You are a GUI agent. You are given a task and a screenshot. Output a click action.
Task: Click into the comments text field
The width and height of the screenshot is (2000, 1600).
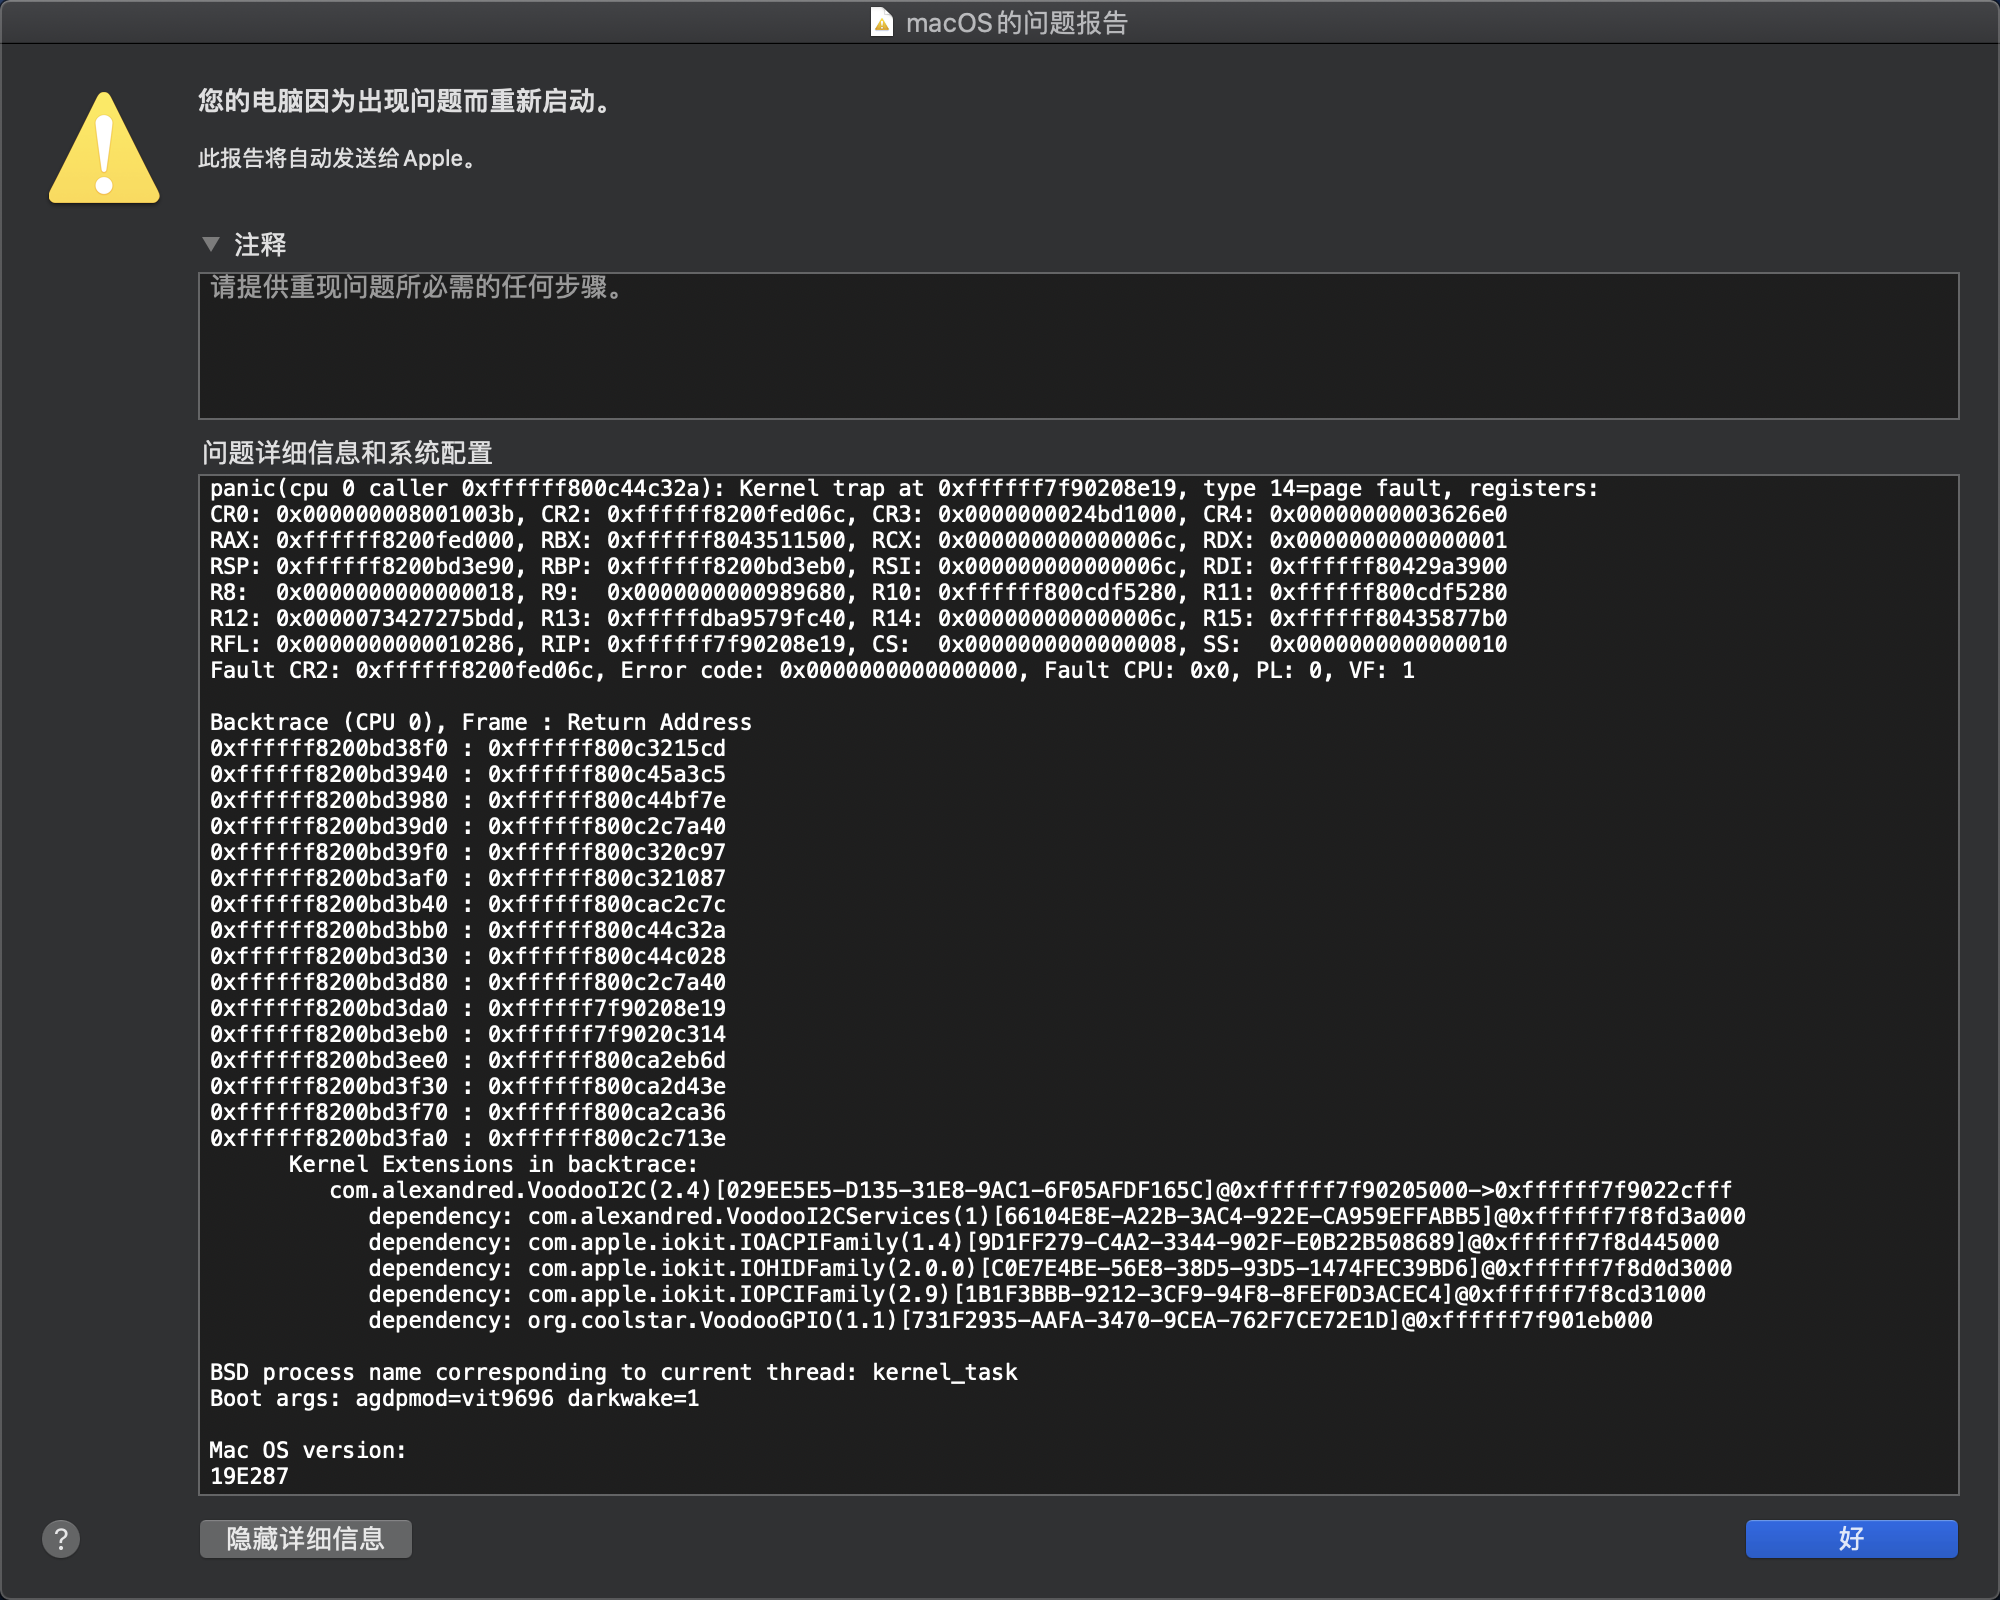pyautogui.click(x=1078, y=346)
